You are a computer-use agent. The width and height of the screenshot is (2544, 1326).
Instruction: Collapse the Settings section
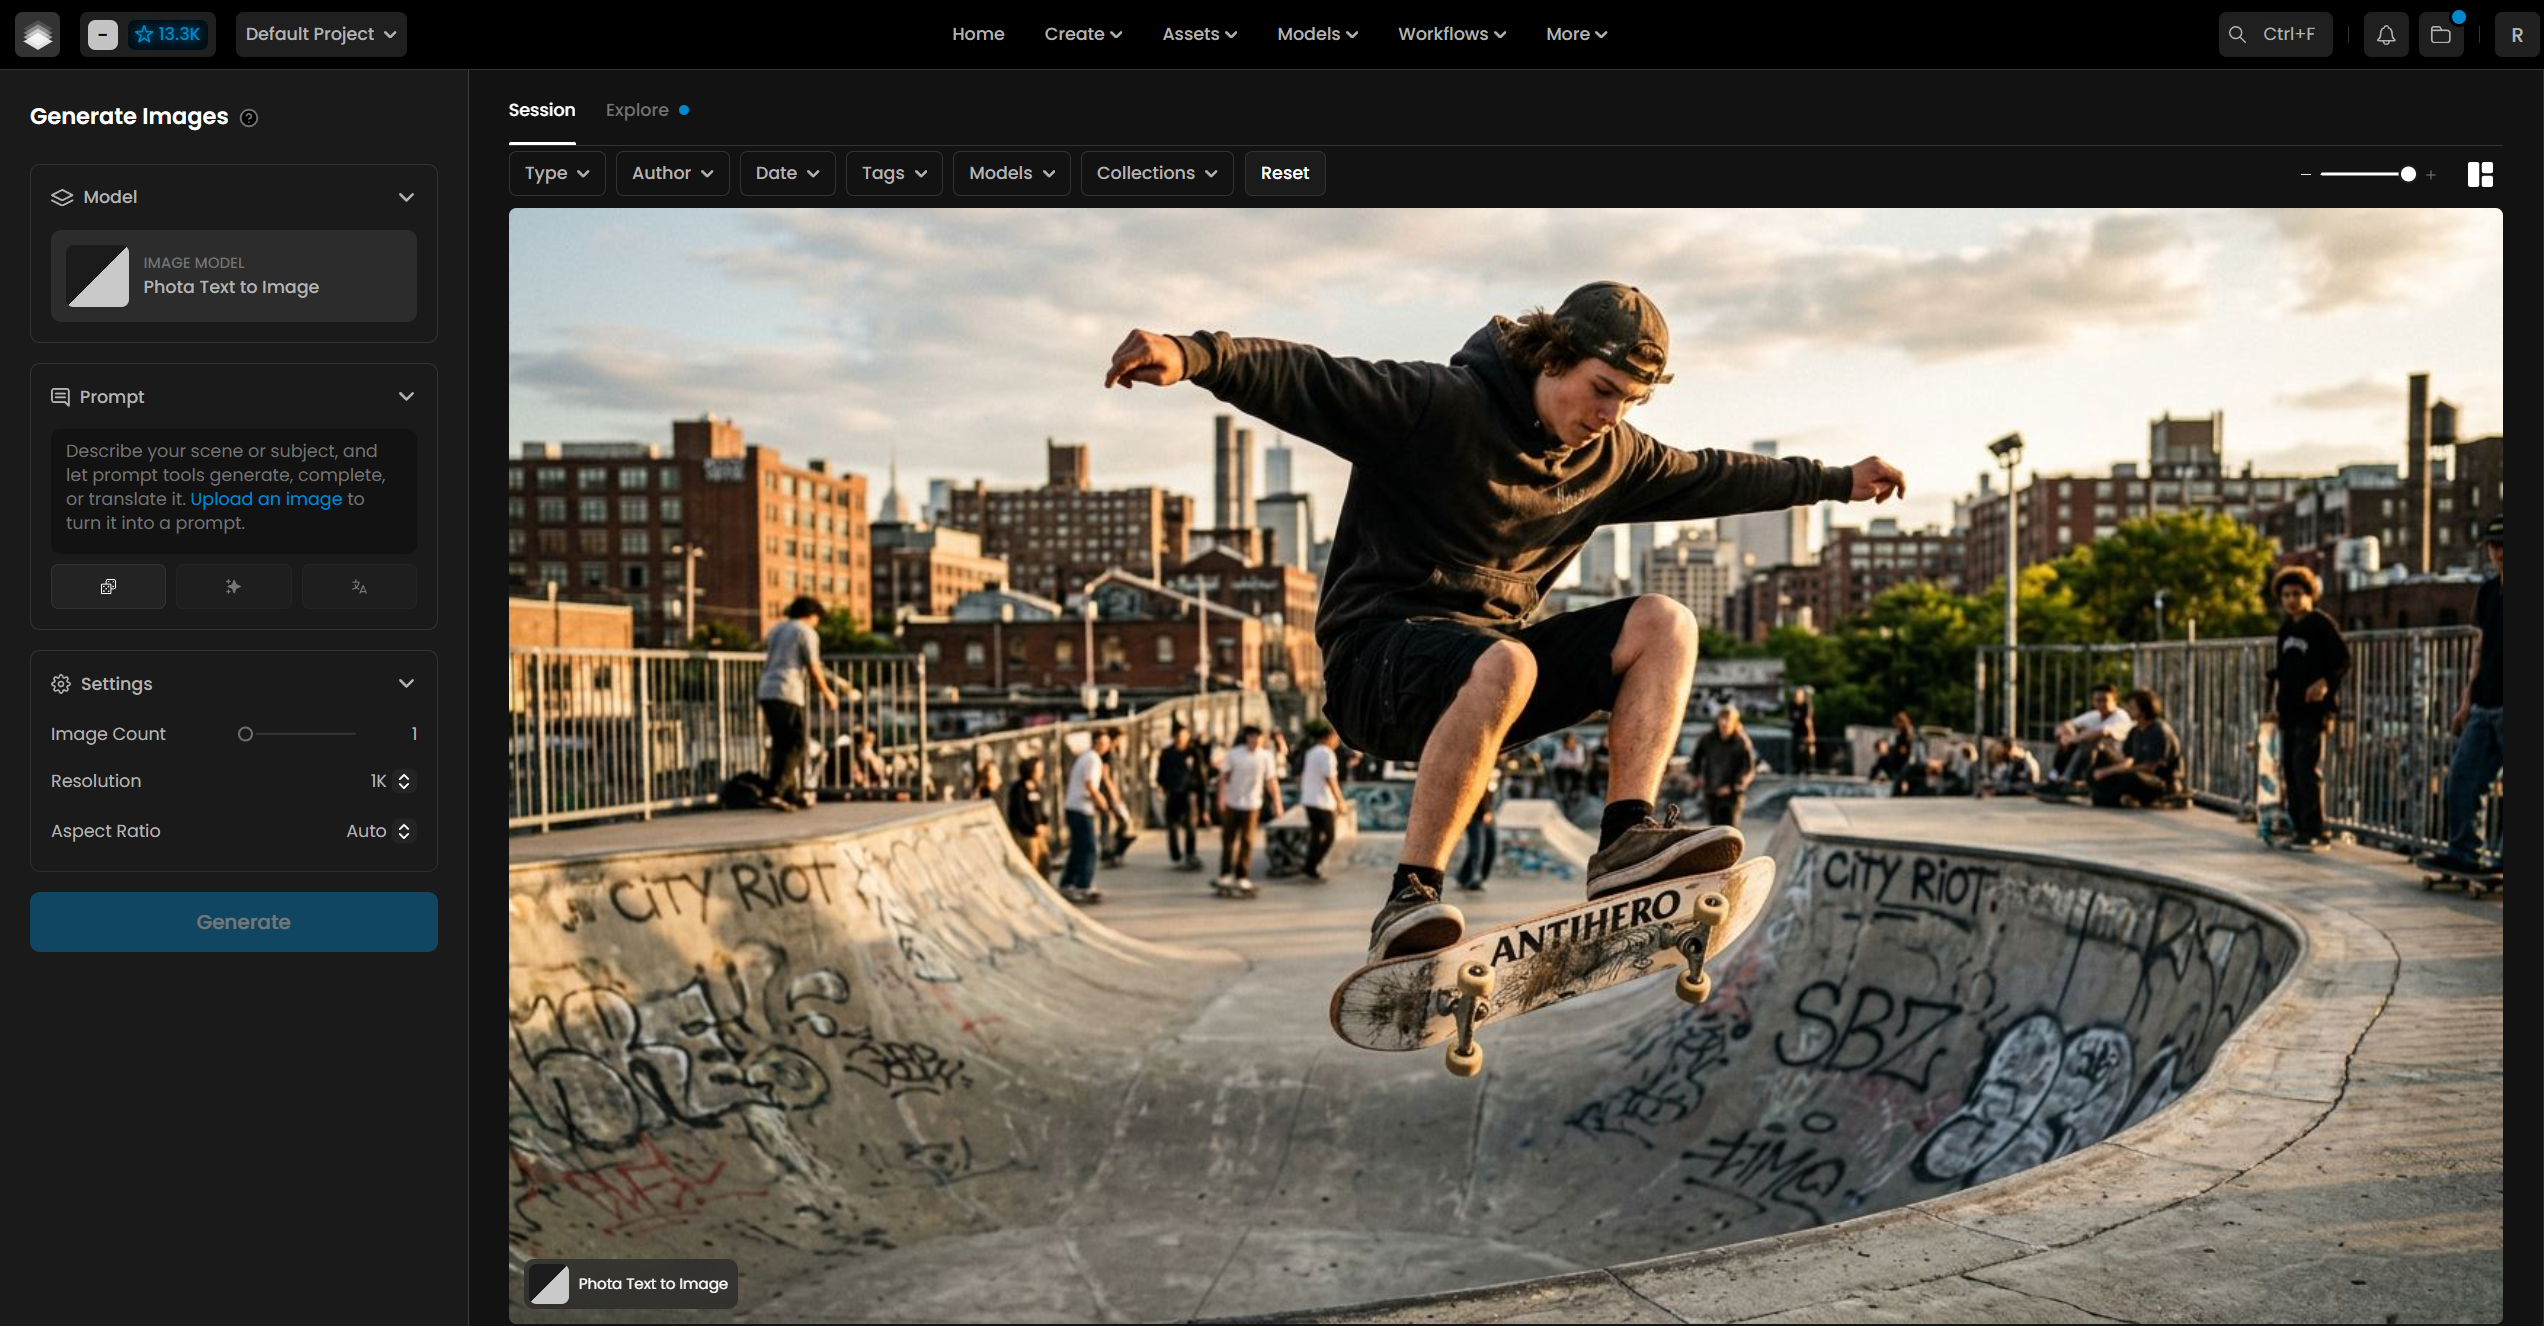(406, 684)
